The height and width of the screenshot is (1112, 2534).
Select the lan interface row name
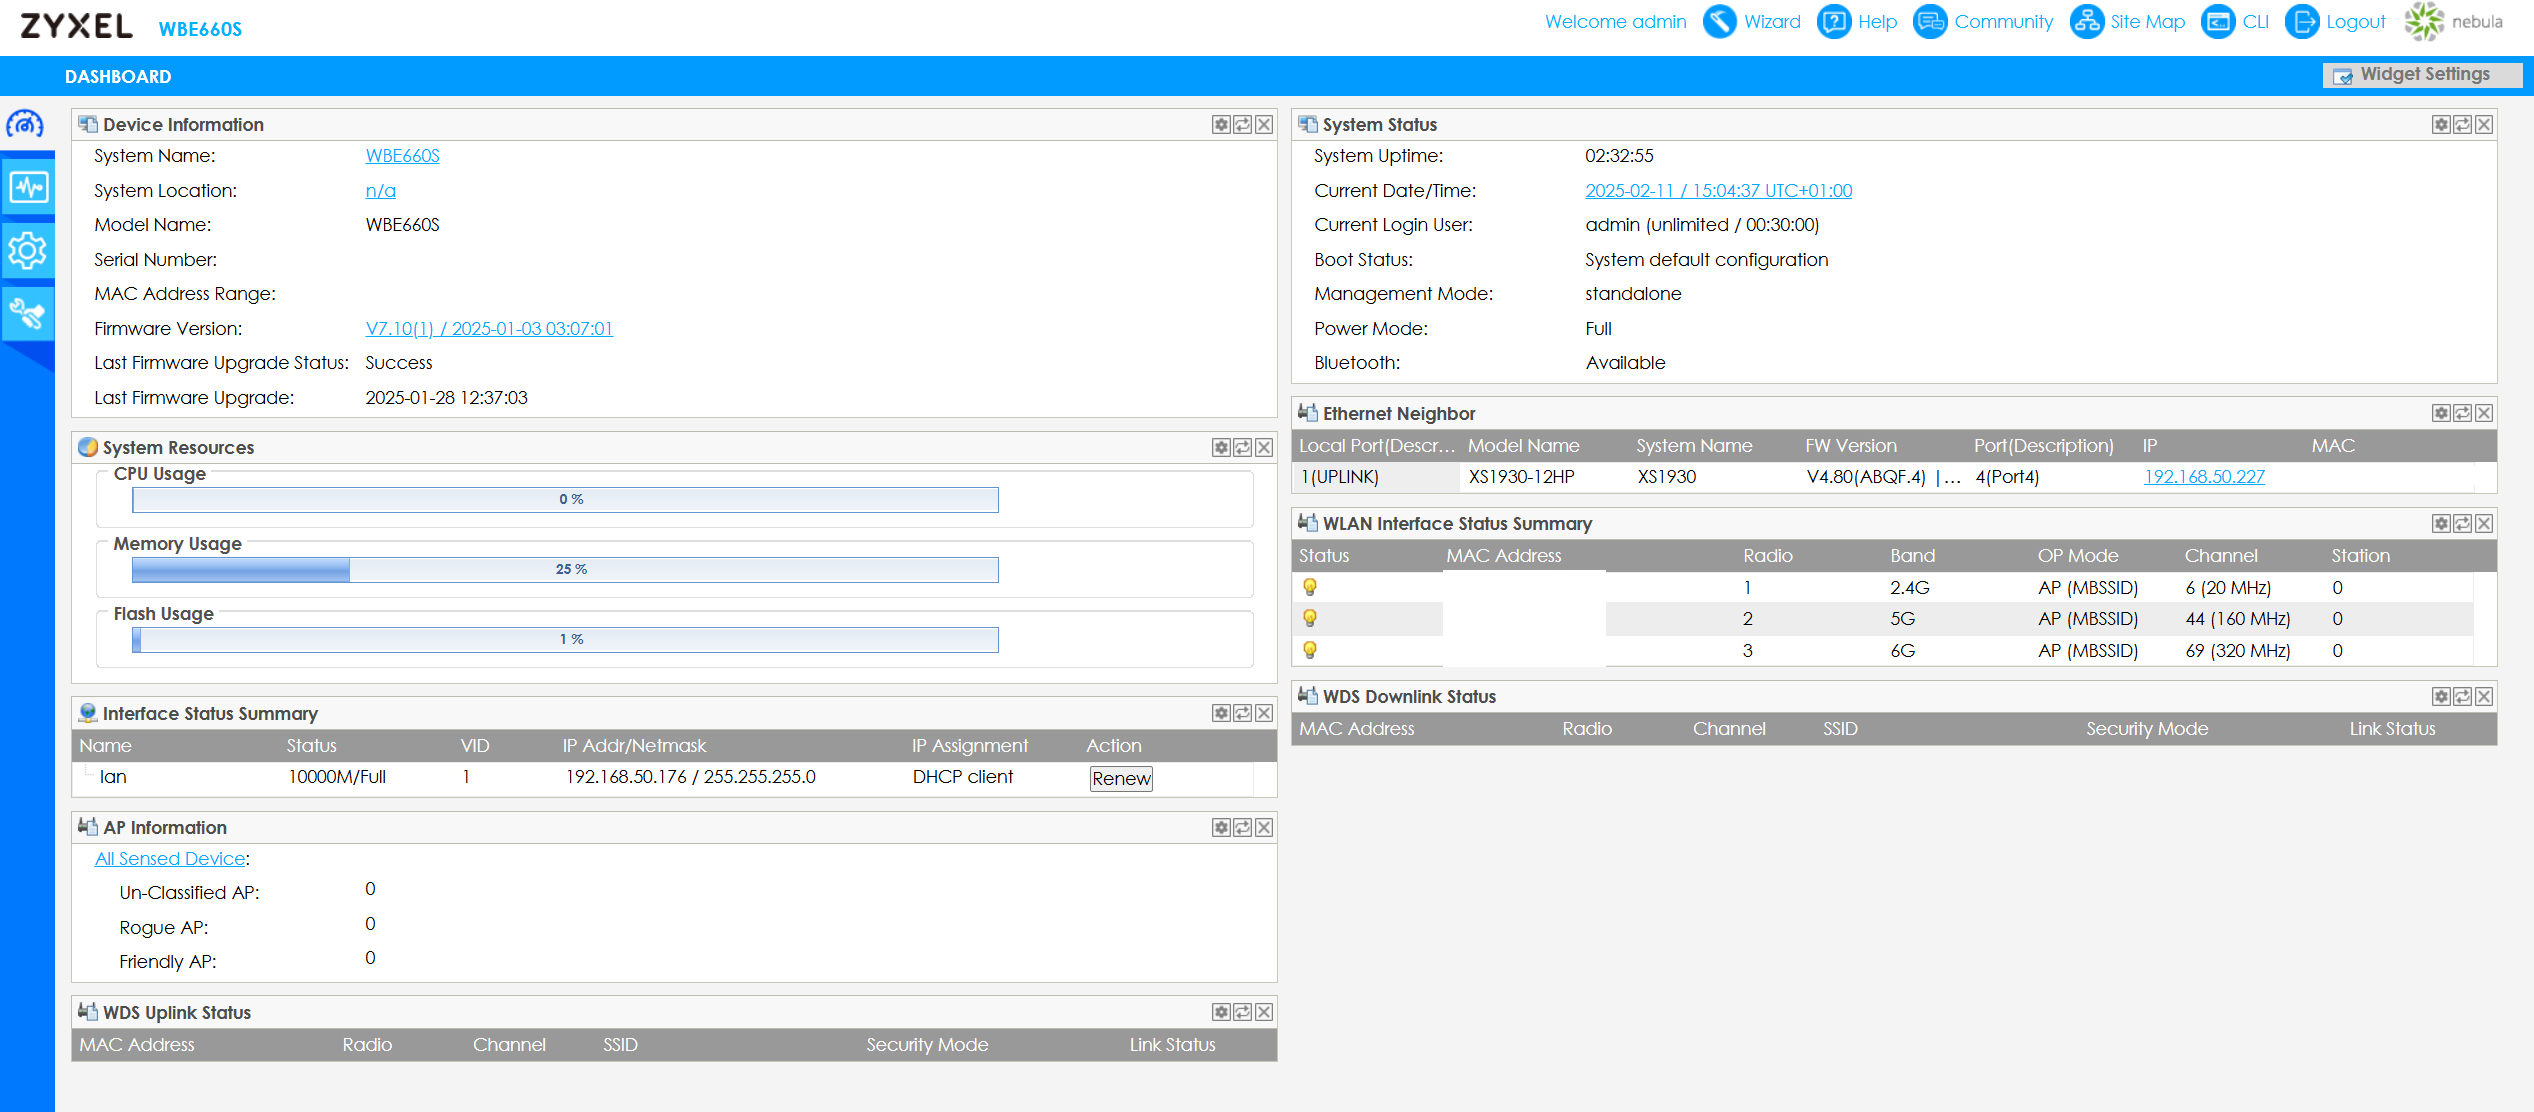click(113, 777)
